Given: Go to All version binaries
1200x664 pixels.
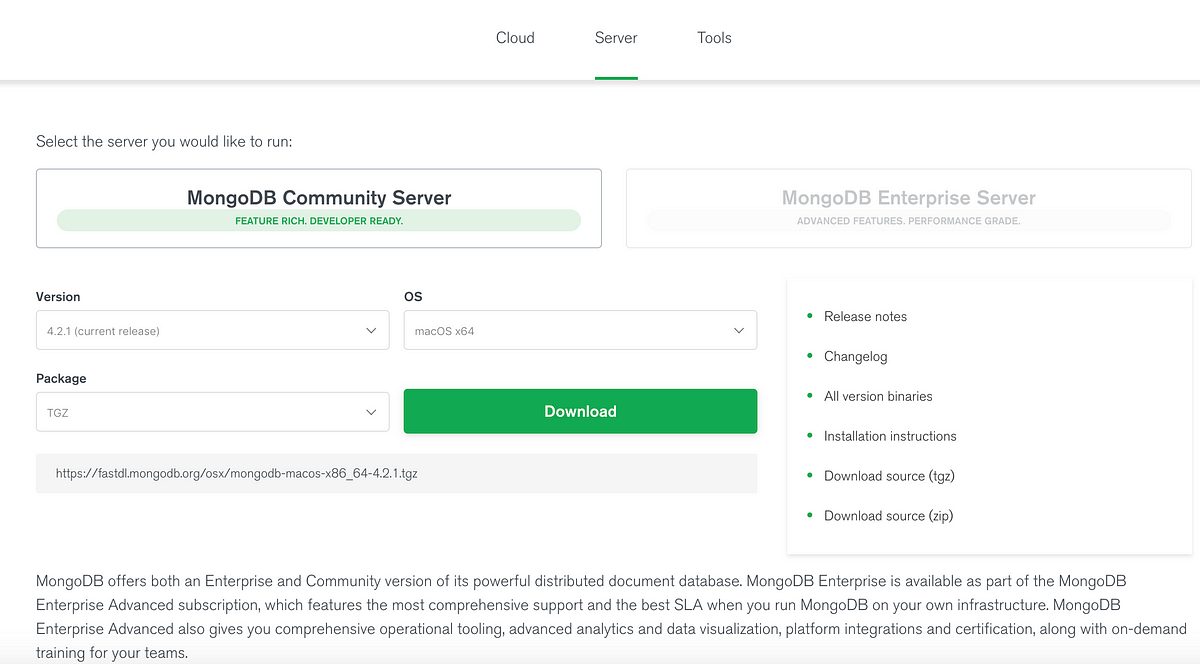Looking at the screenshot, I should (x=878, y=396).
